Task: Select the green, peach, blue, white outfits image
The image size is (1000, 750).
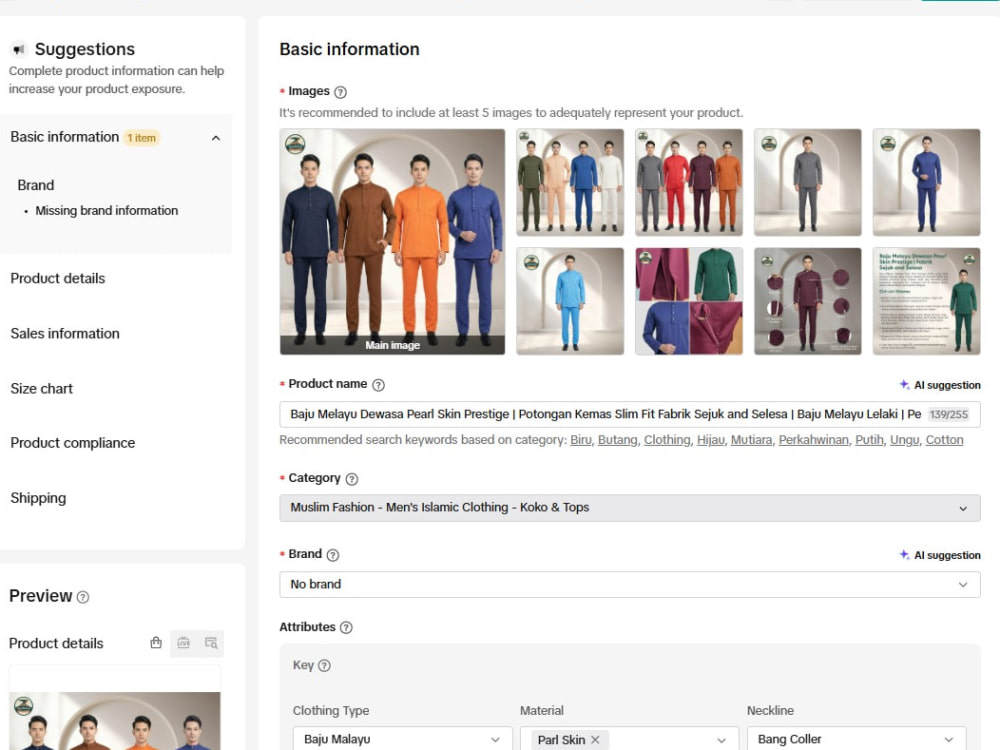Action: click(x=570, y=182)
